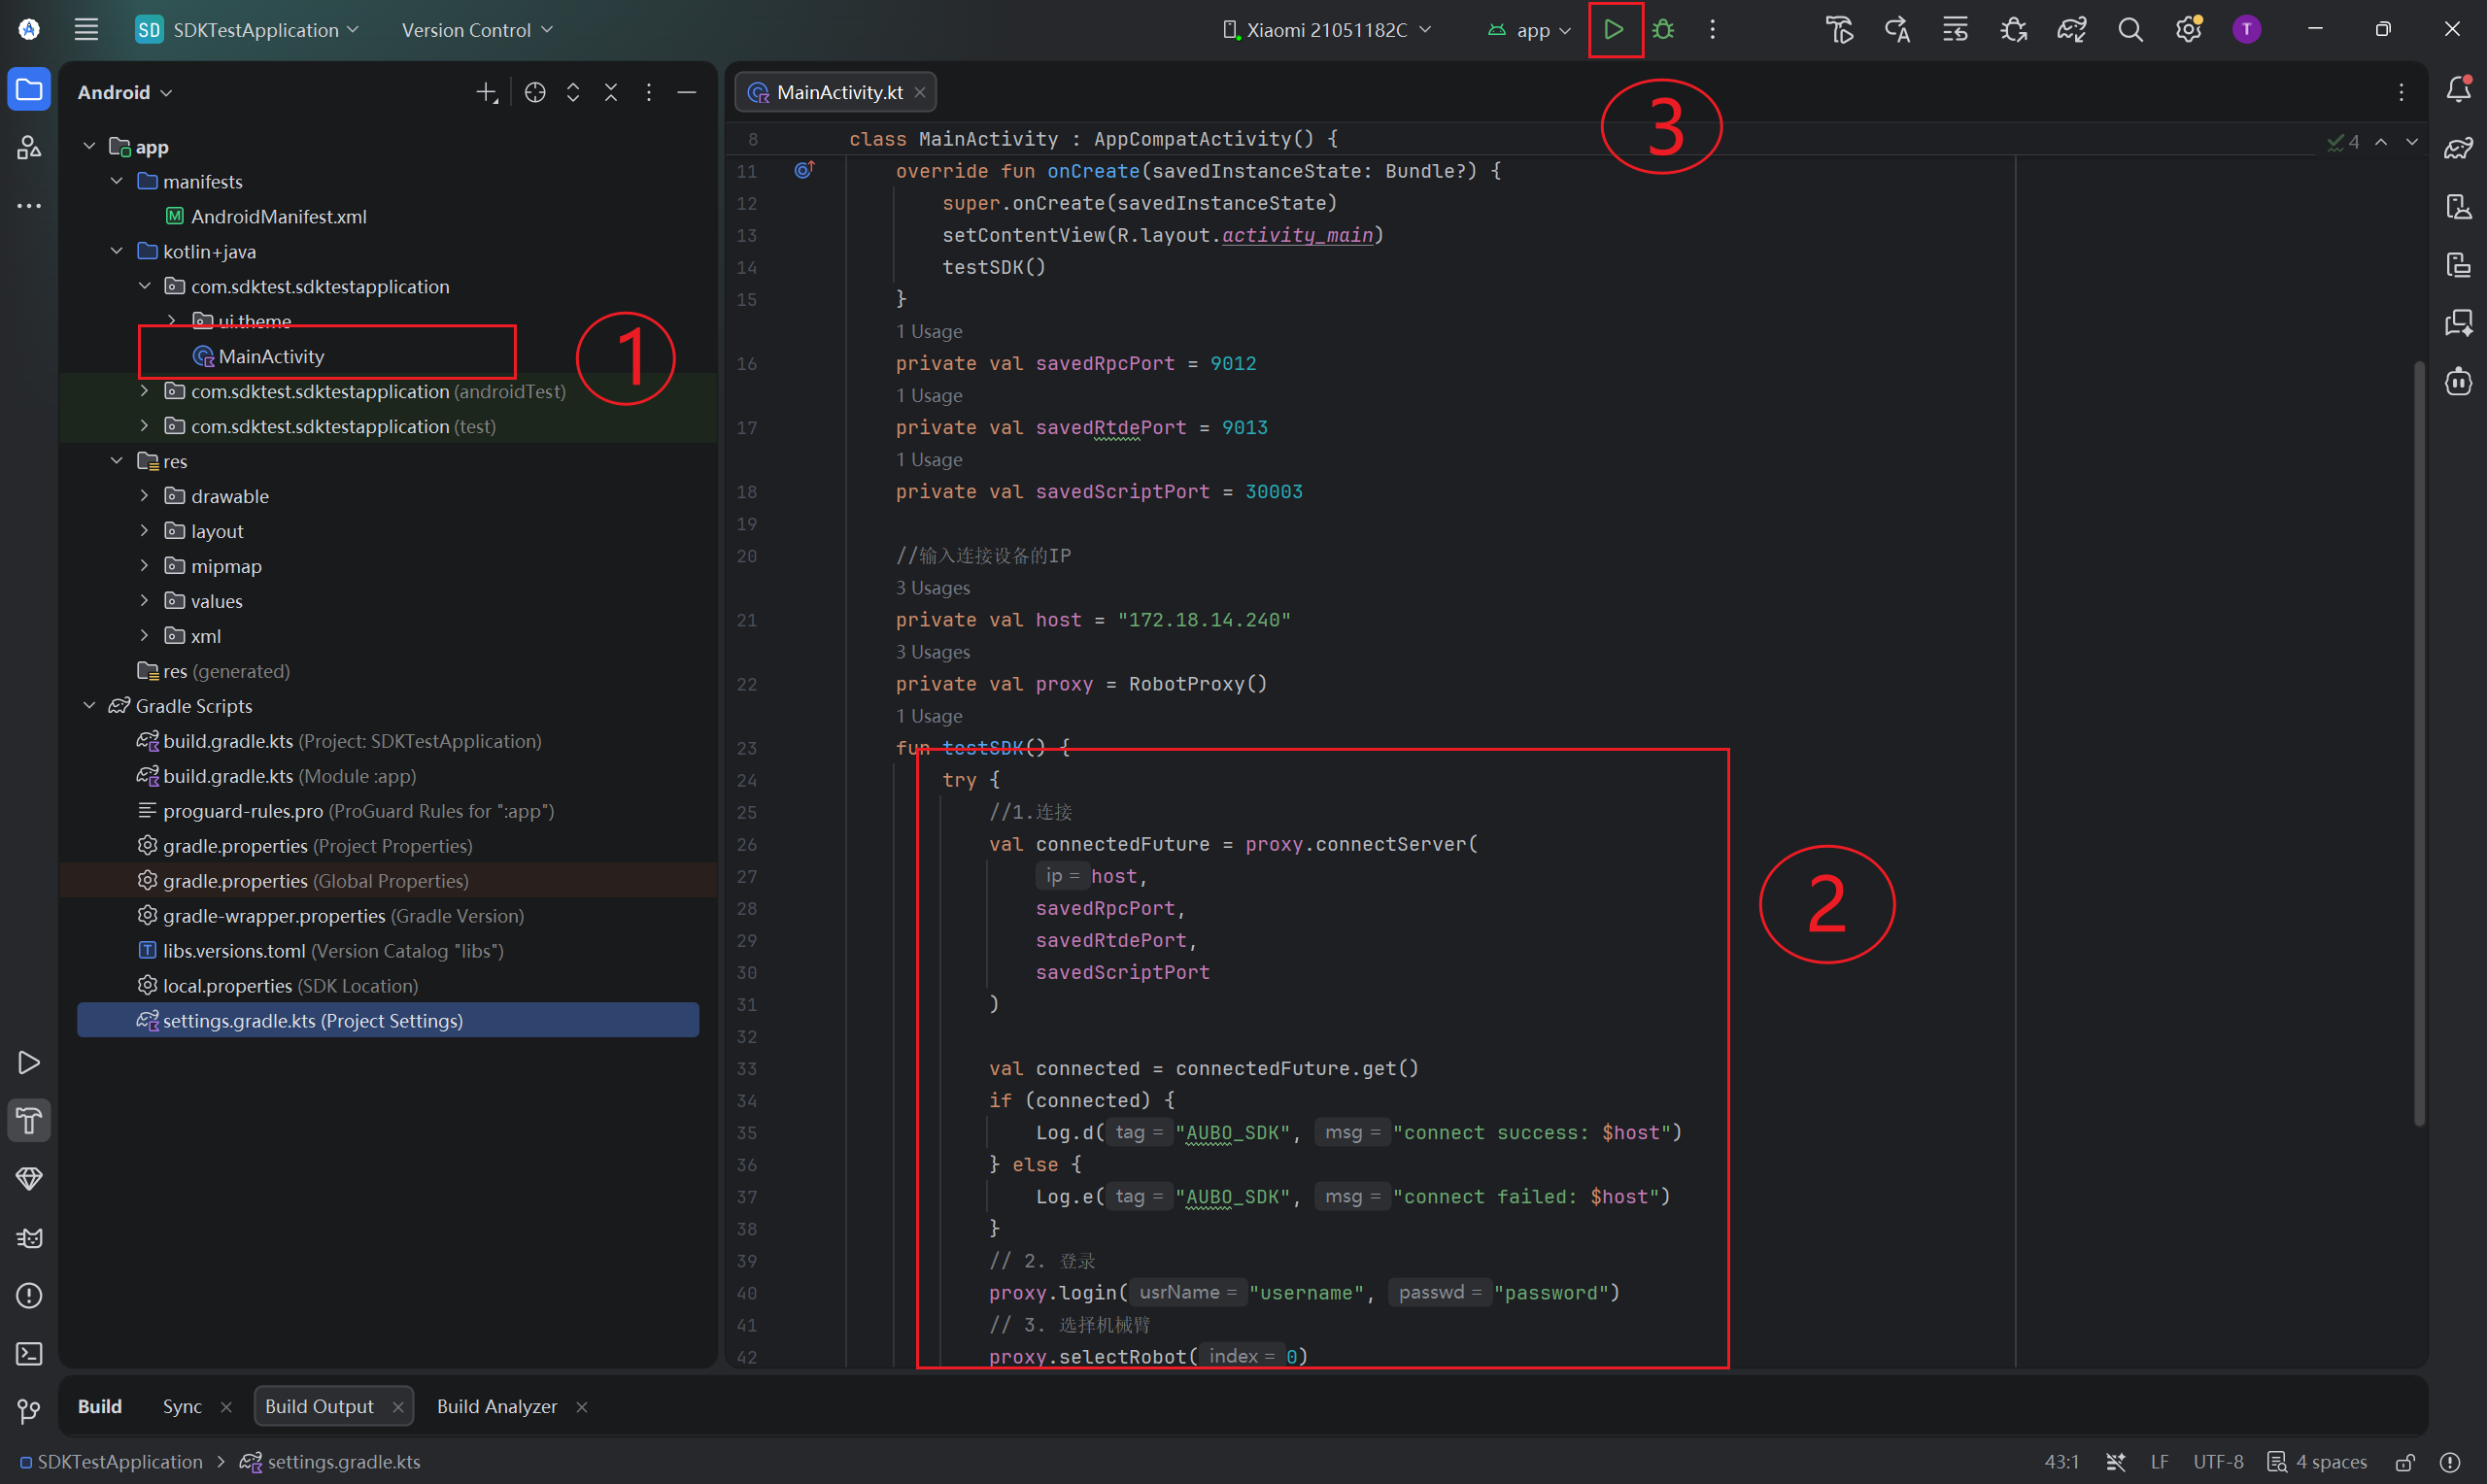Collapse the res folder node

117,461
